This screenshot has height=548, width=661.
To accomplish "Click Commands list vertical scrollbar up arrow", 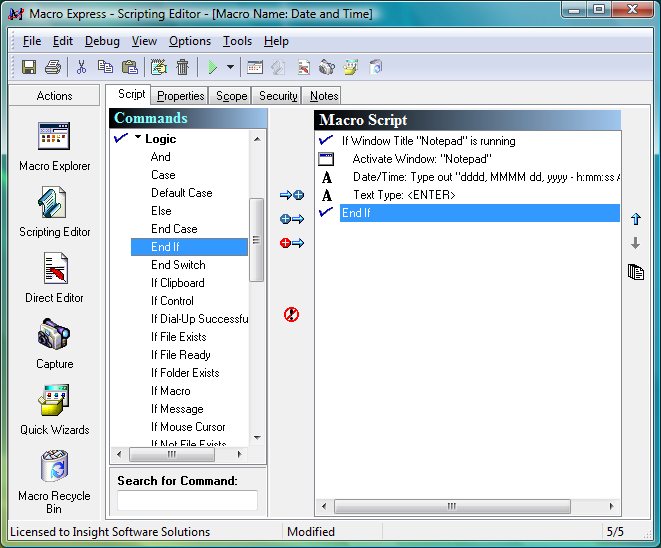I will tap(257, 139).
